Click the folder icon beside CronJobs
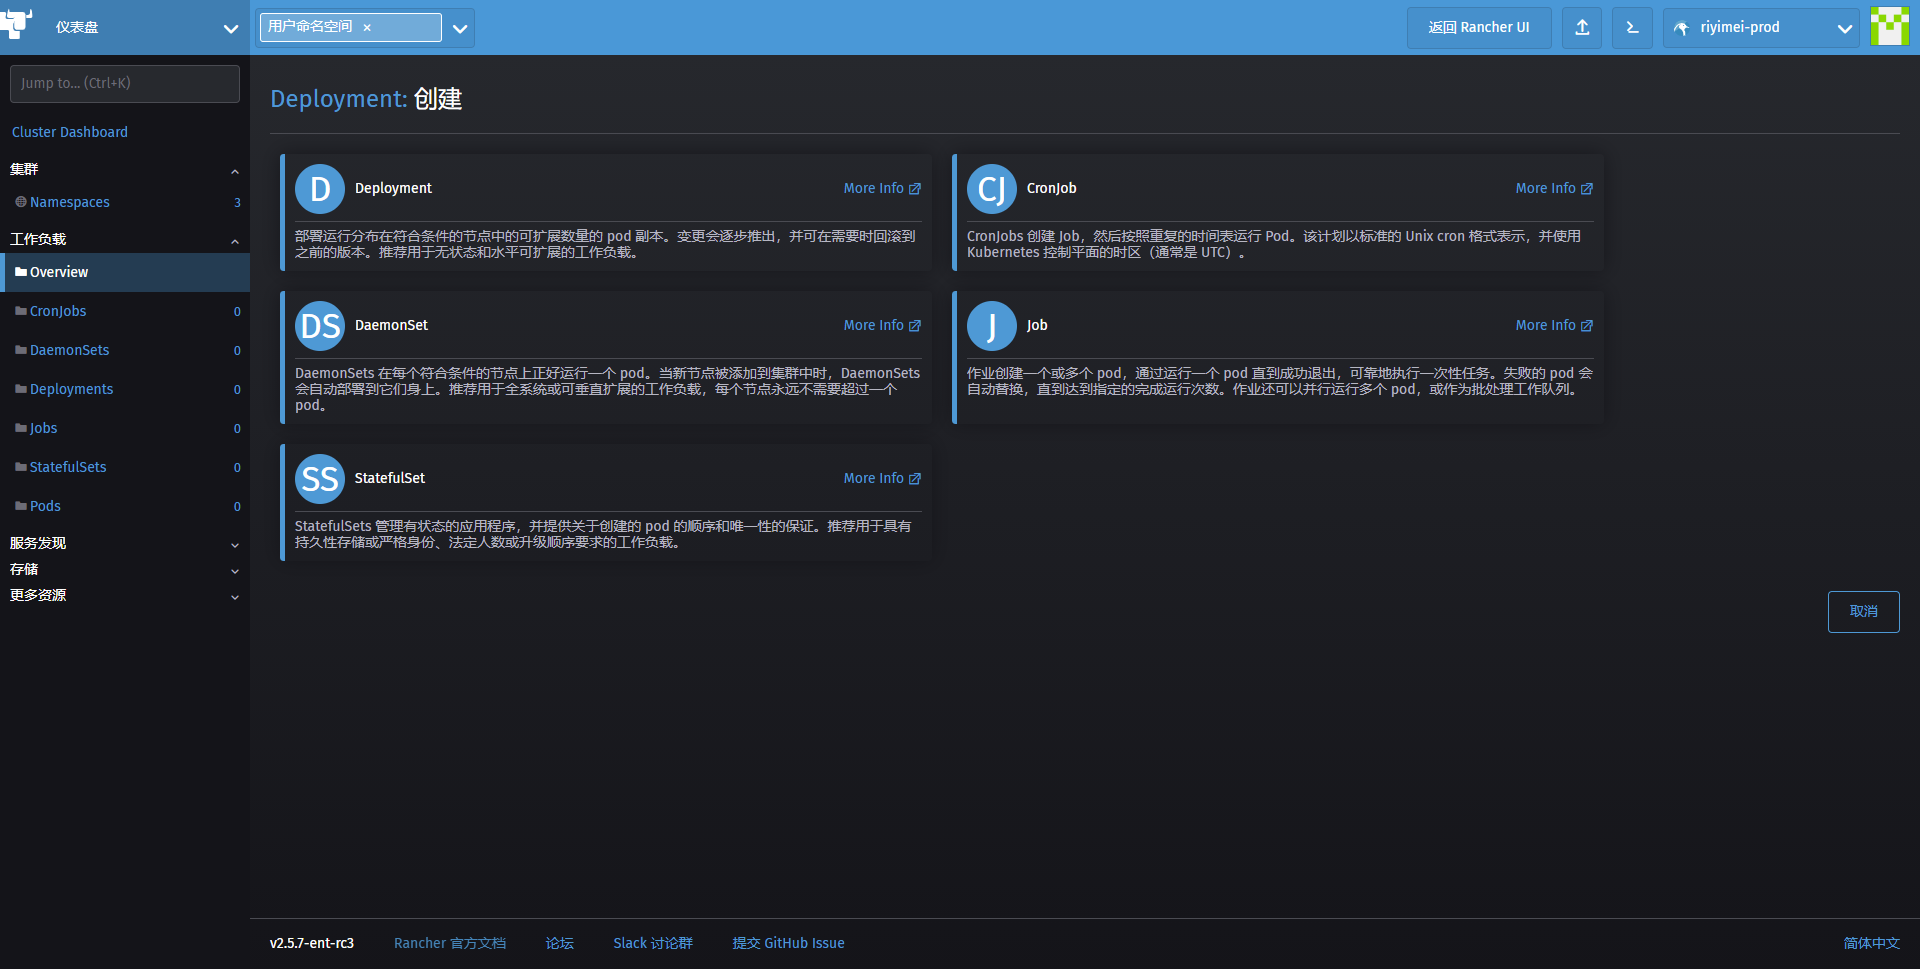 [x=21, y=311]
